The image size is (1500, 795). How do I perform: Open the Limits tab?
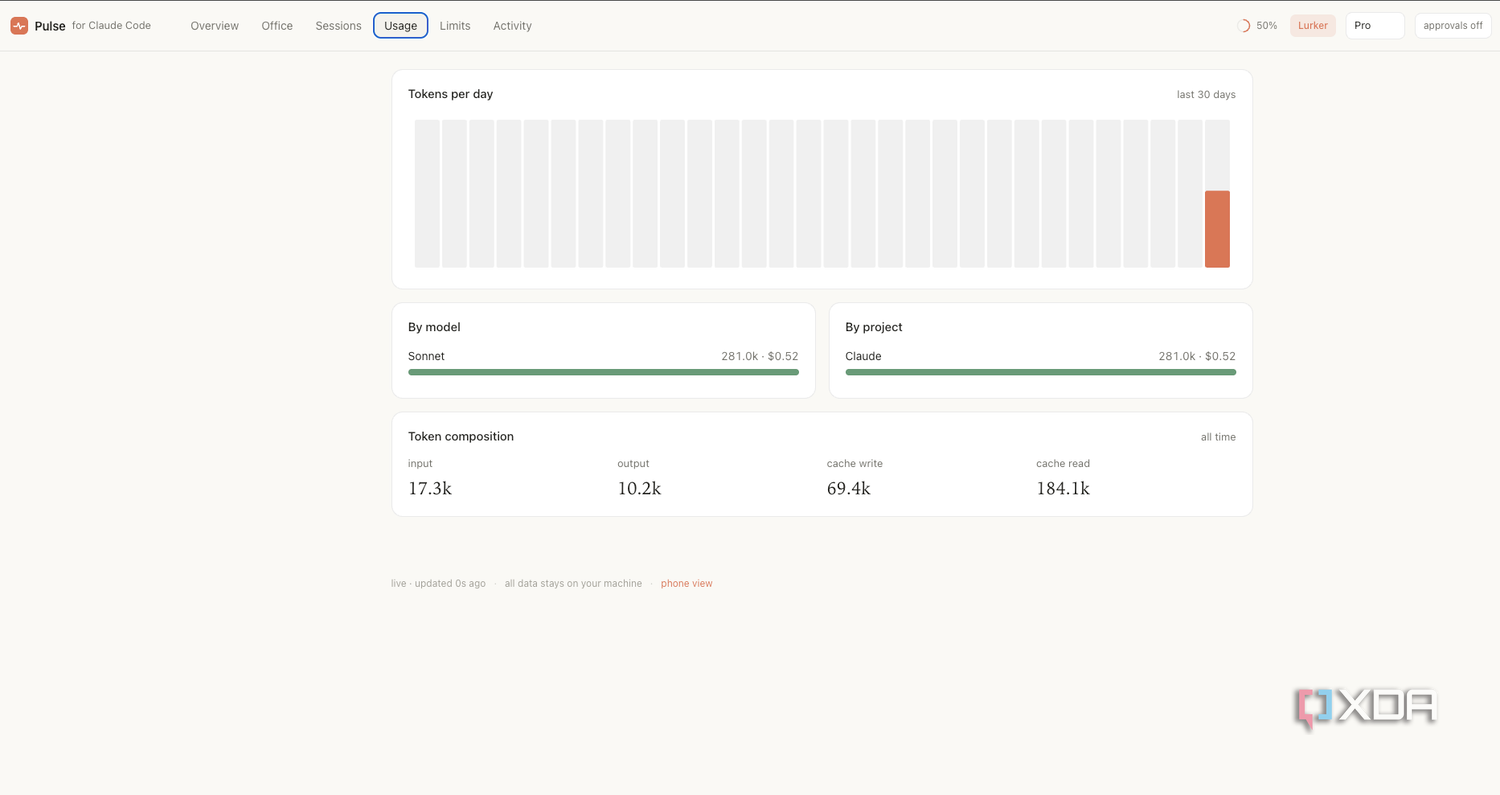pyautogui.click(x=455, y=26)
